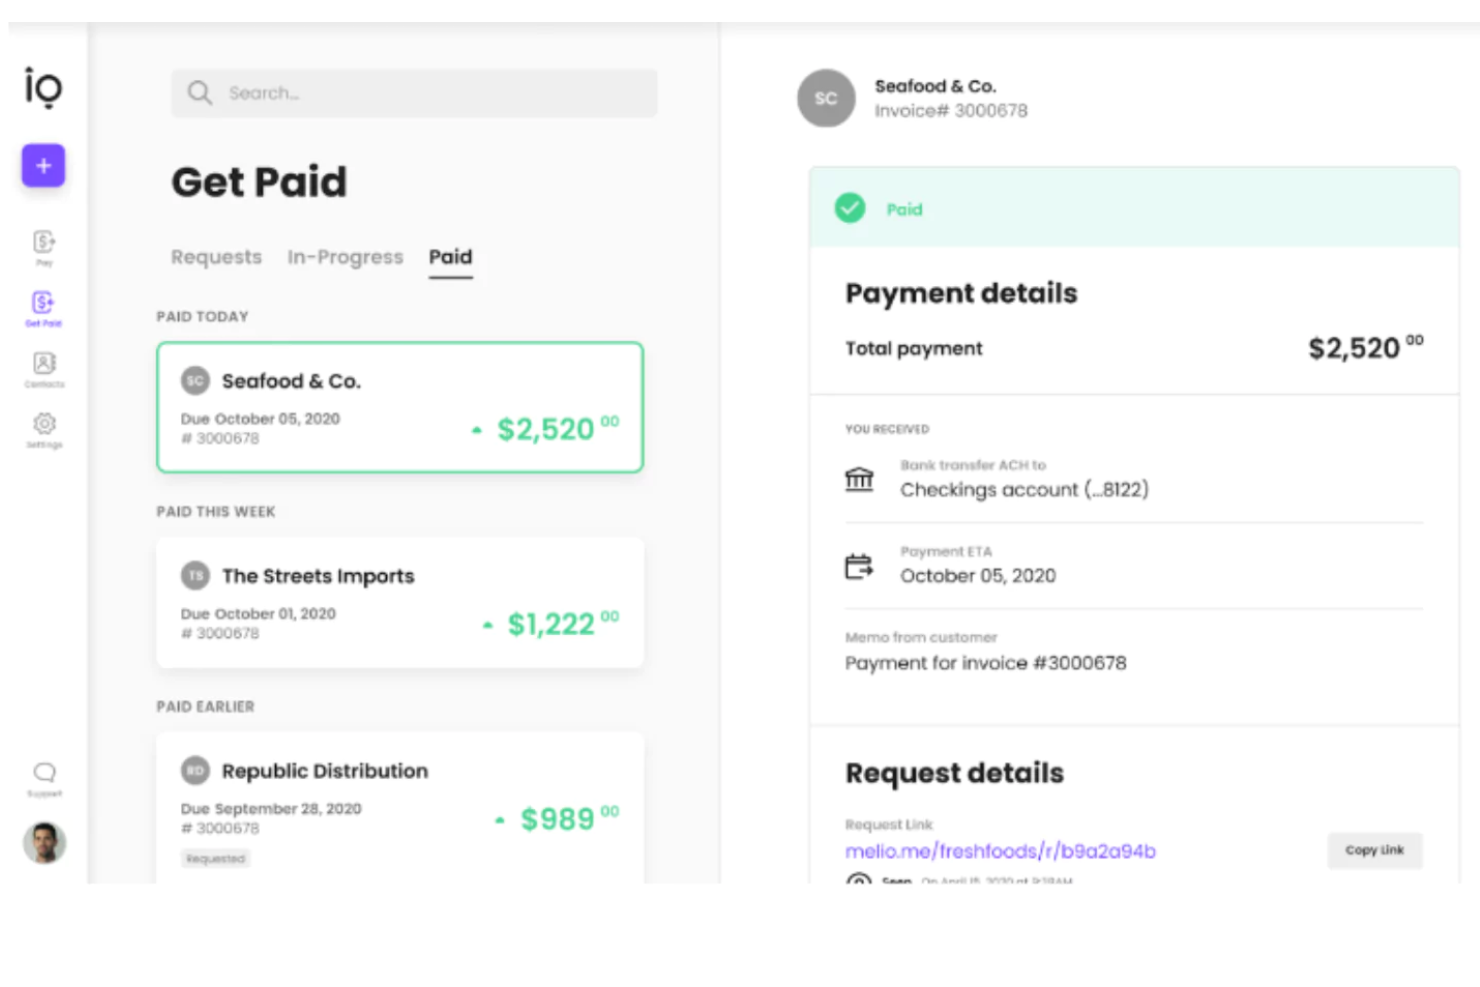Open the Contacts sidebar icon
The height and width of the screenshot is (987, 1480).
pos(44,369)
